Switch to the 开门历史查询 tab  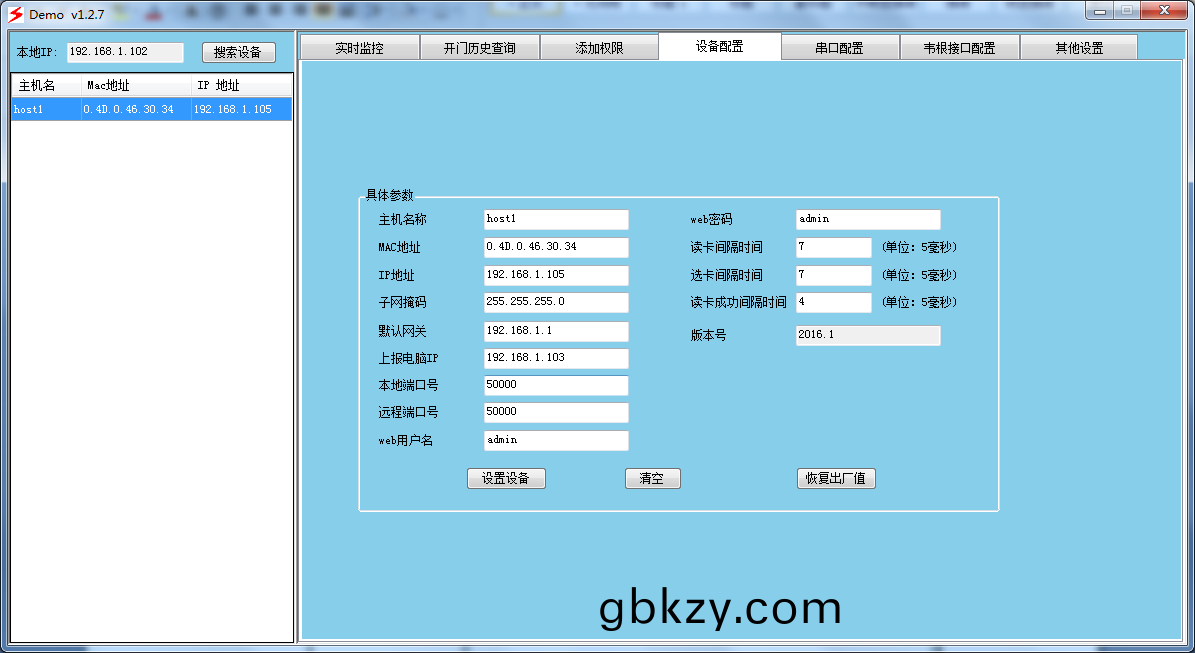pos(479,48)
